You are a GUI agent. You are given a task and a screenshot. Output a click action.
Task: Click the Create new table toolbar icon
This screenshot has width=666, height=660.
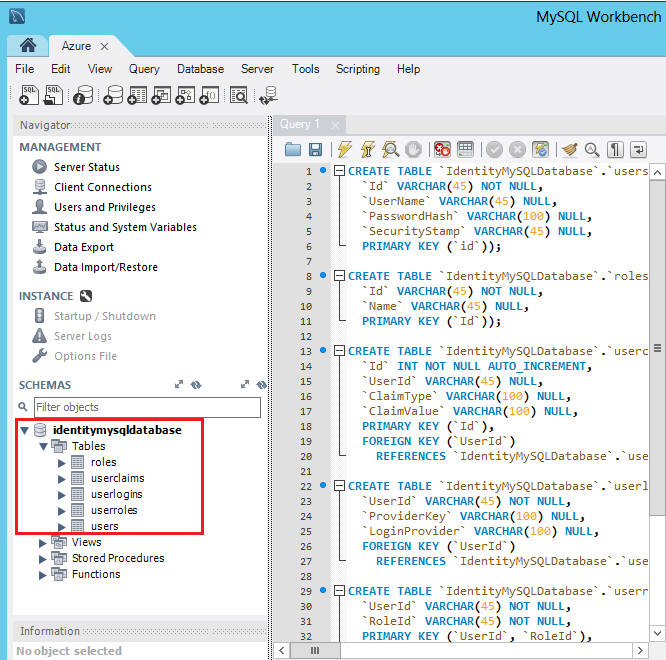137,95
